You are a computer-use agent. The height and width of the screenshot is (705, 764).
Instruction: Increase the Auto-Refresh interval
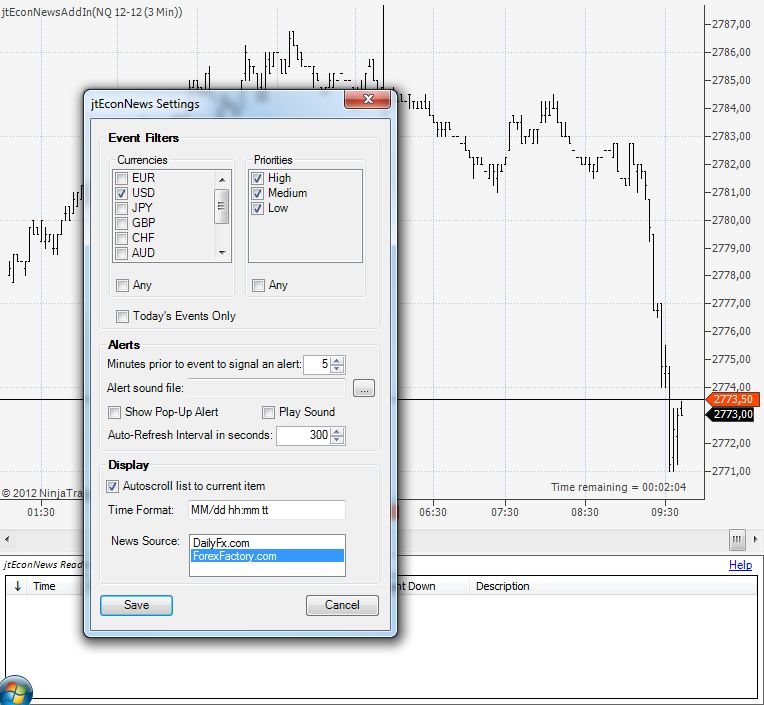(337, 431)
